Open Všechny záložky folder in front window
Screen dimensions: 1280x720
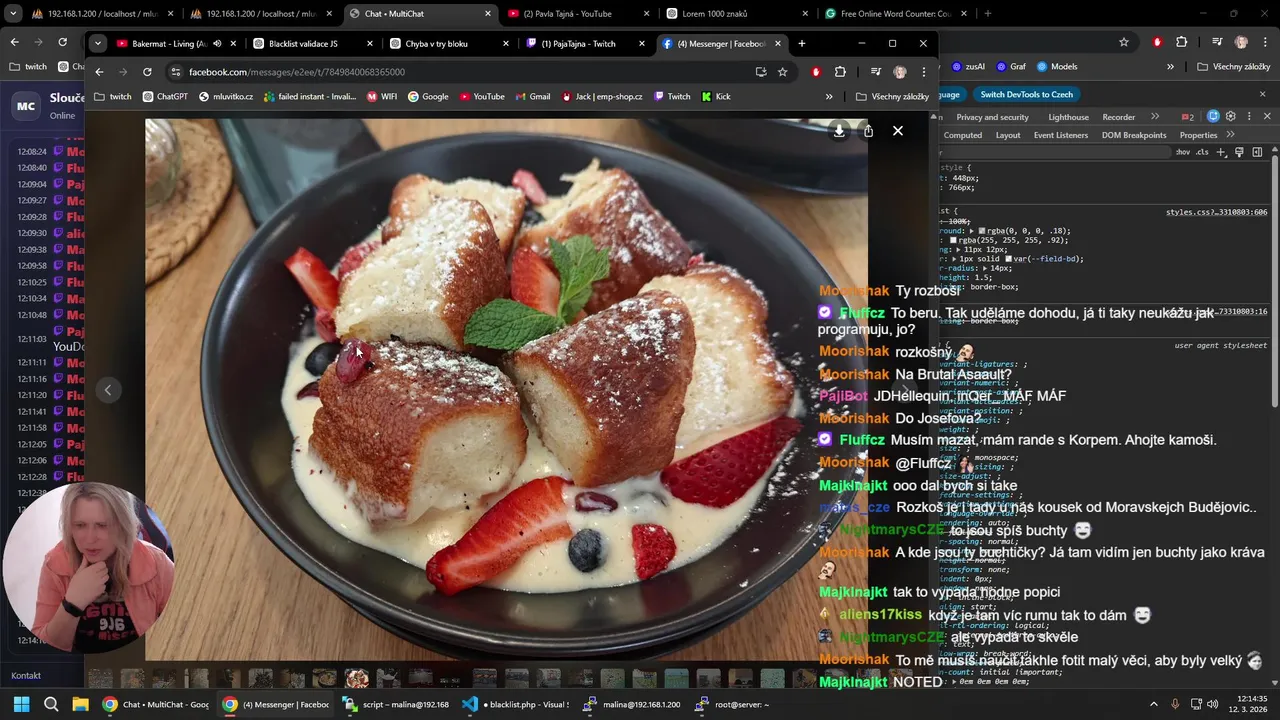[892, 97]
